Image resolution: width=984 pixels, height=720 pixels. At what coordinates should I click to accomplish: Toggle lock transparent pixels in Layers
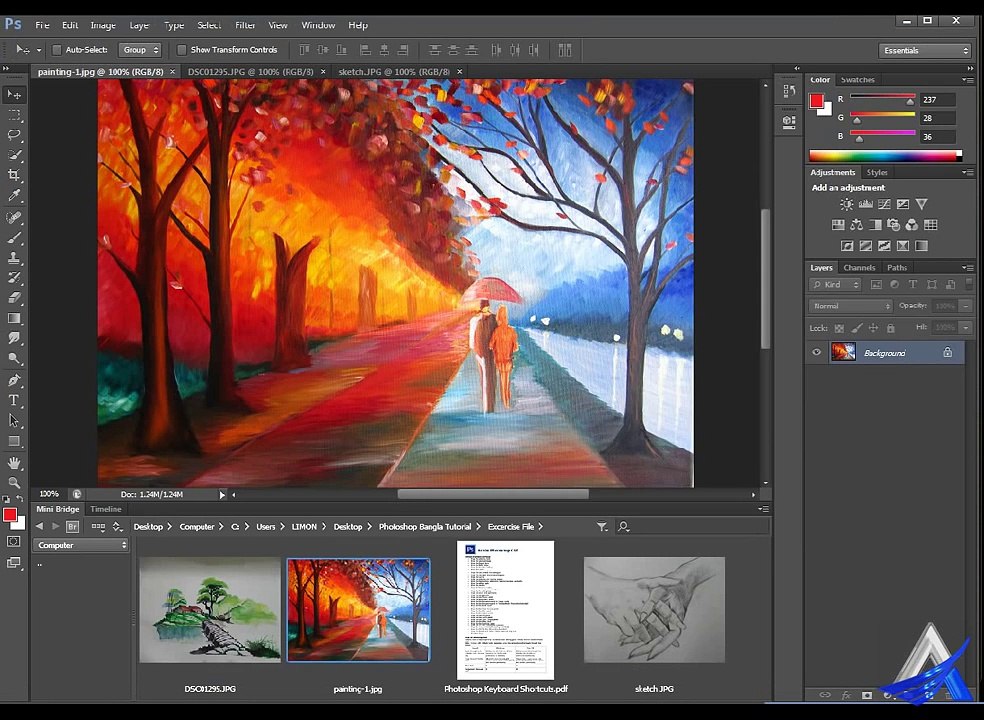click(x=839, y=328)
